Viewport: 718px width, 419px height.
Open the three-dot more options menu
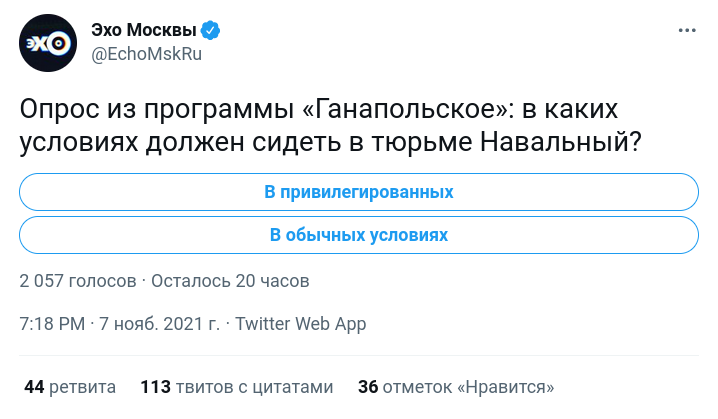(687, 31)
